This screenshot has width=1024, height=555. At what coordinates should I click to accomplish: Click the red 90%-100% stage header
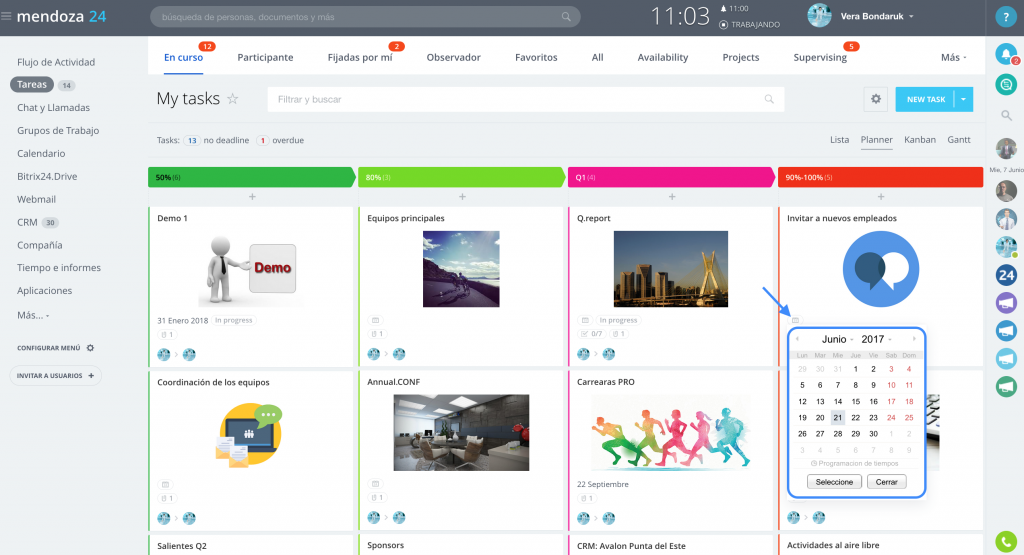point(880,177)
